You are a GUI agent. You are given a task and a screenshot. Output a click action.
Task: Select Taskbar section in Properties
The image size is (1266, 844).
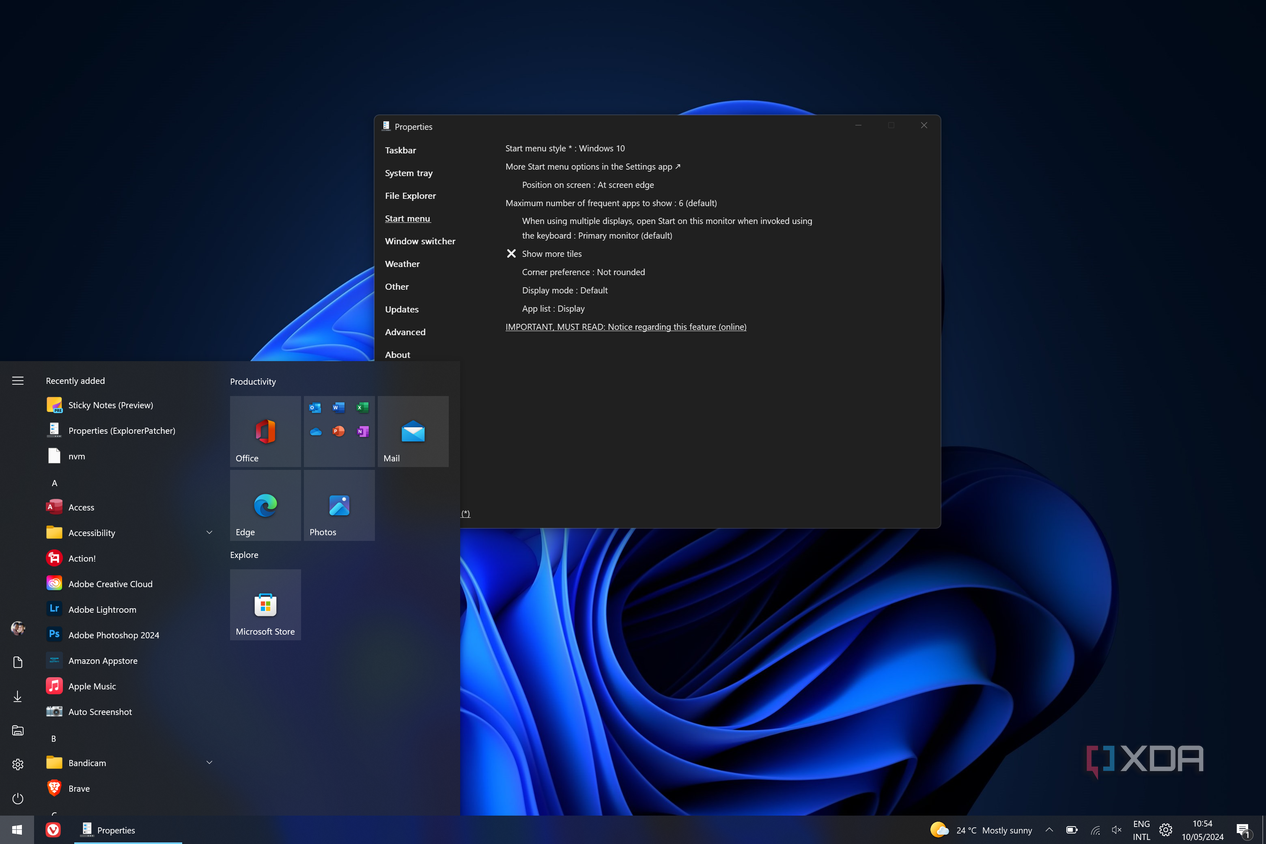(401, 150)
